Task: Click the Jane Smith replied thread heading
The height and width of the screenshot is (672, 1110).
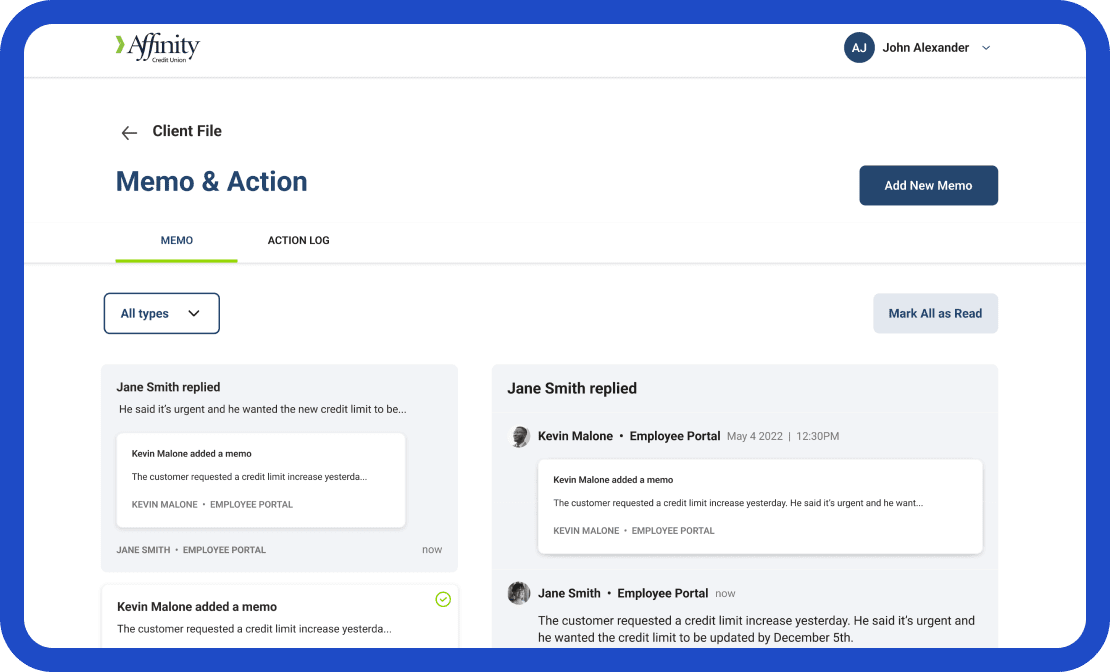Action: pyautogui.click(x=572, y=388)
